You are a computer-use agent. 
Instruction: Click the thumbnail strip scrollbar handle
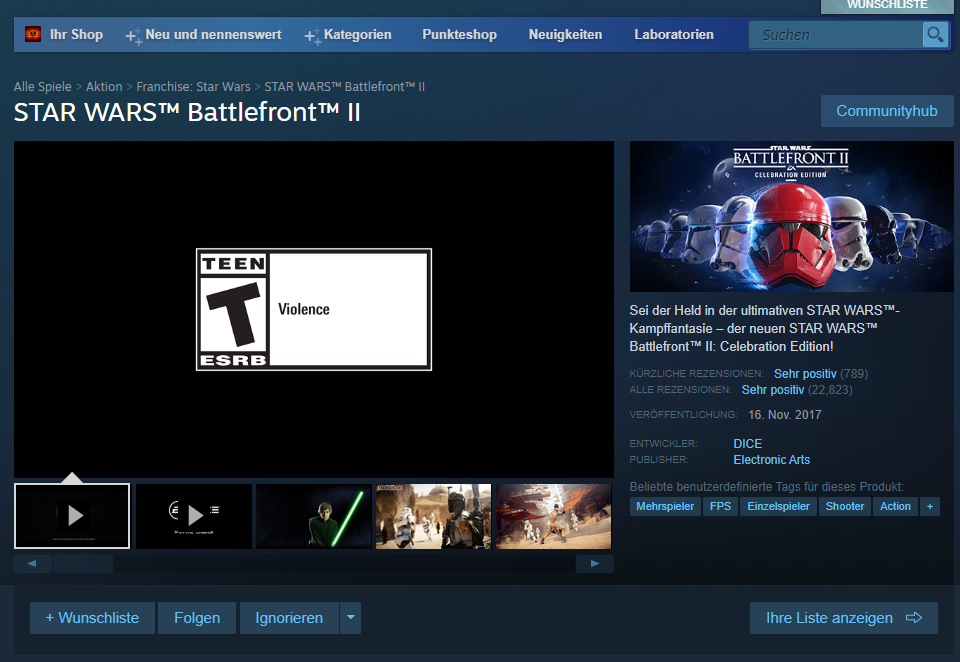83,563
